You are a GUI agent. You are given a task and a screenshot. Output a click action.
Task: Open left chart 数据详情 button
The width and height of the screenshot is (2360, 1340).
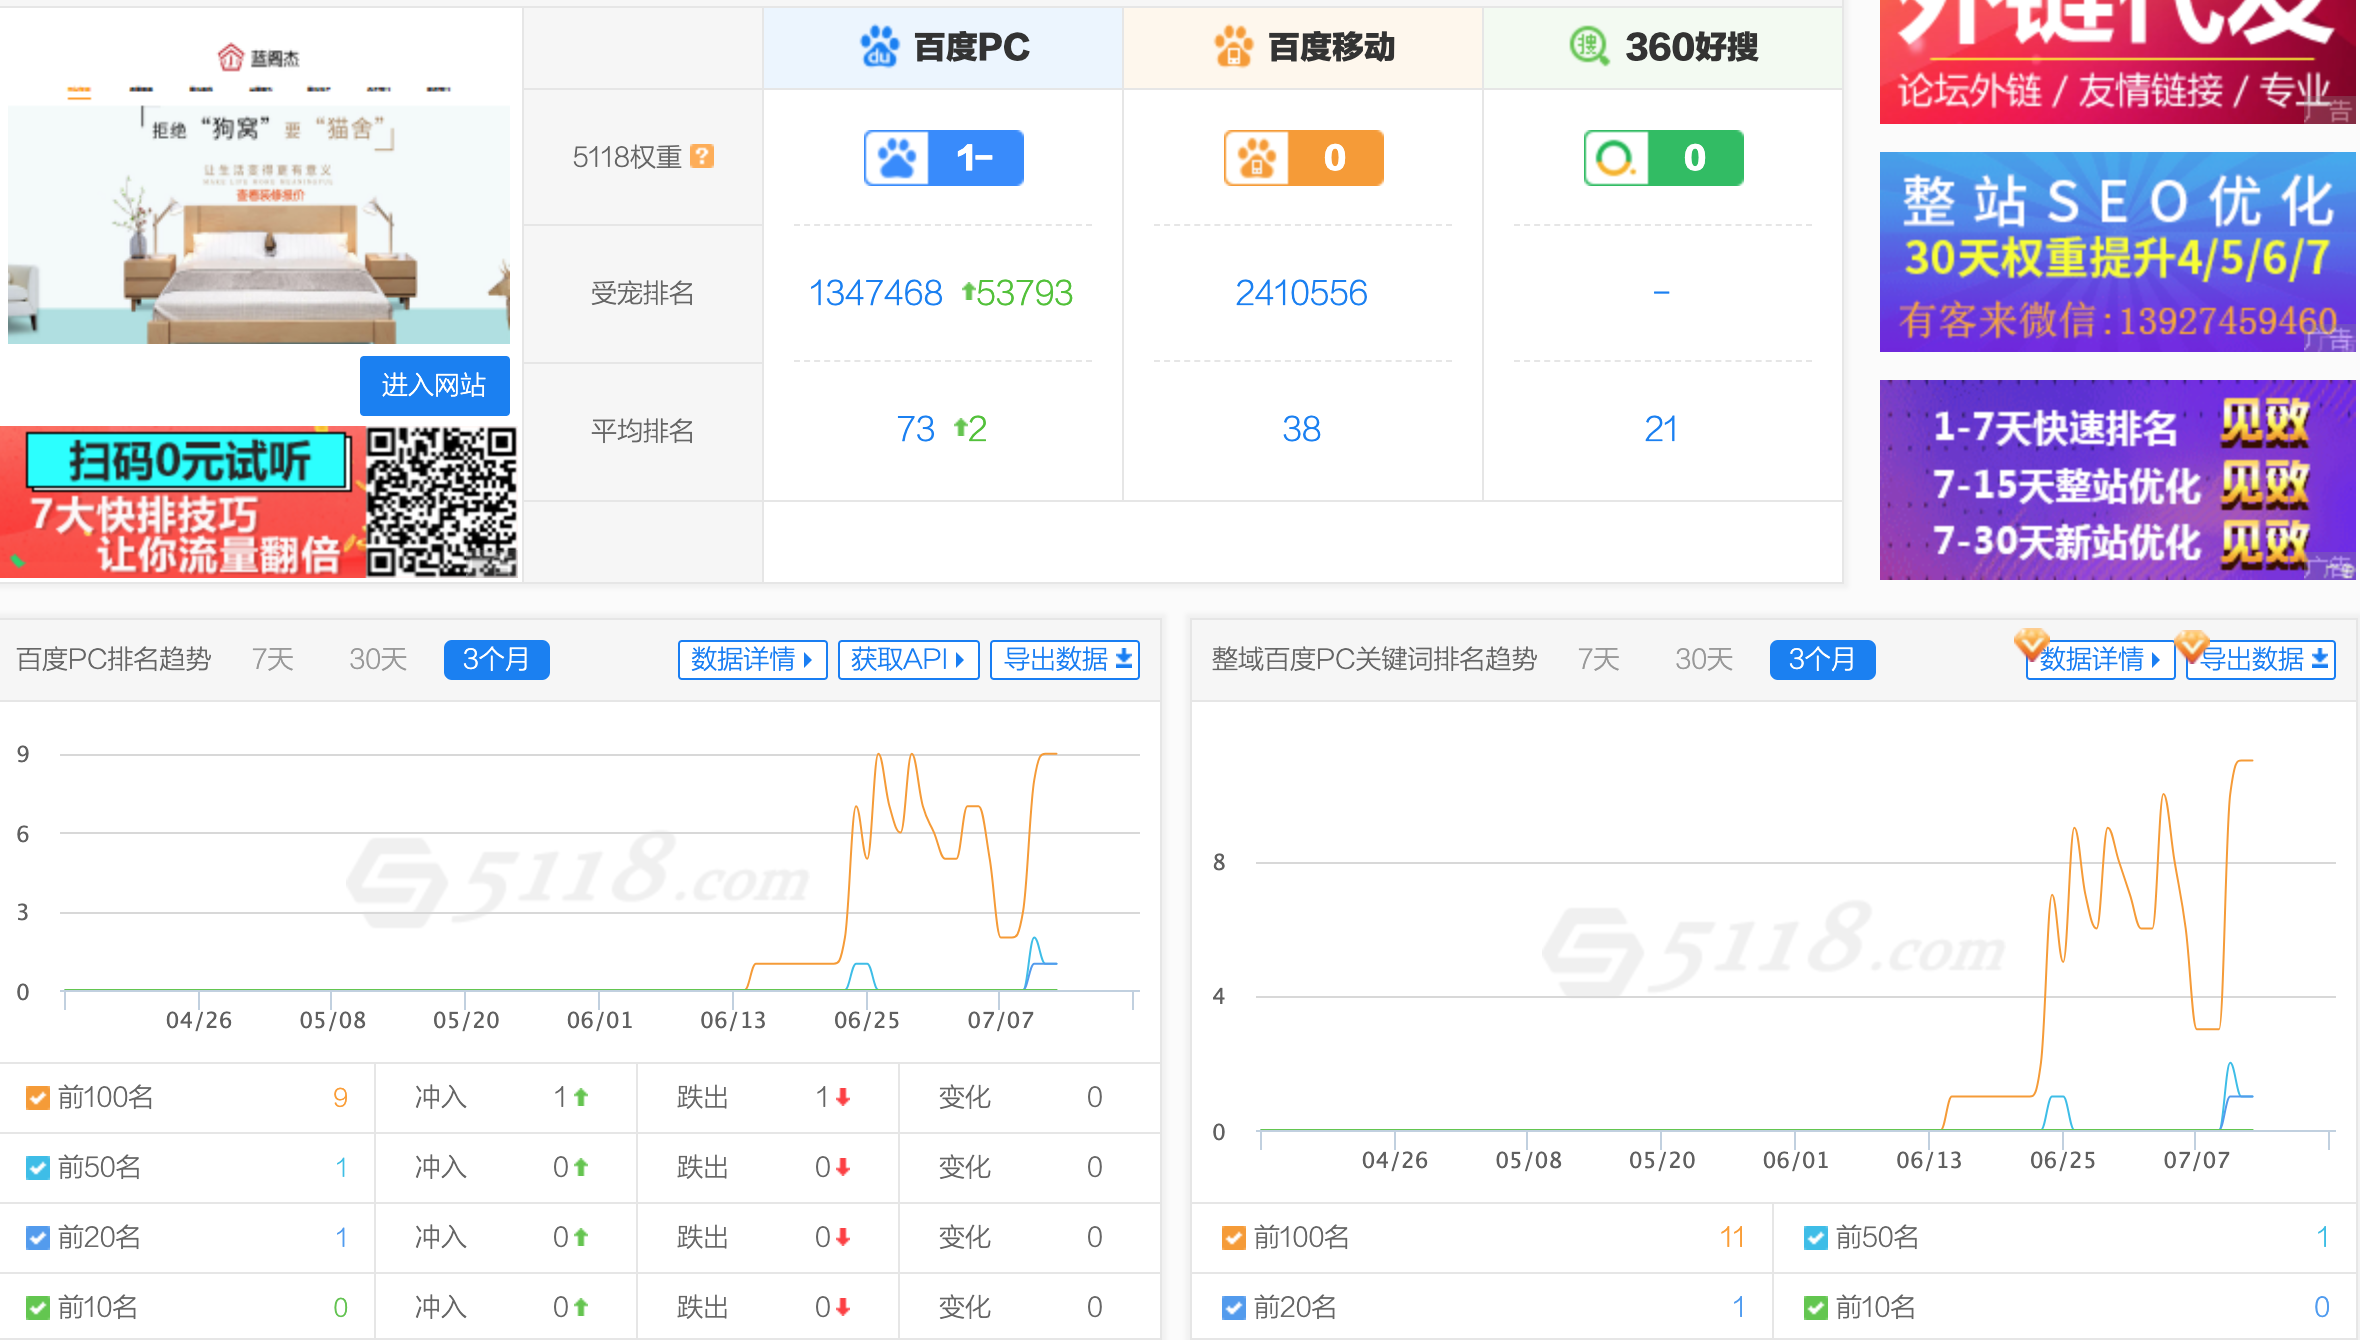752,660
